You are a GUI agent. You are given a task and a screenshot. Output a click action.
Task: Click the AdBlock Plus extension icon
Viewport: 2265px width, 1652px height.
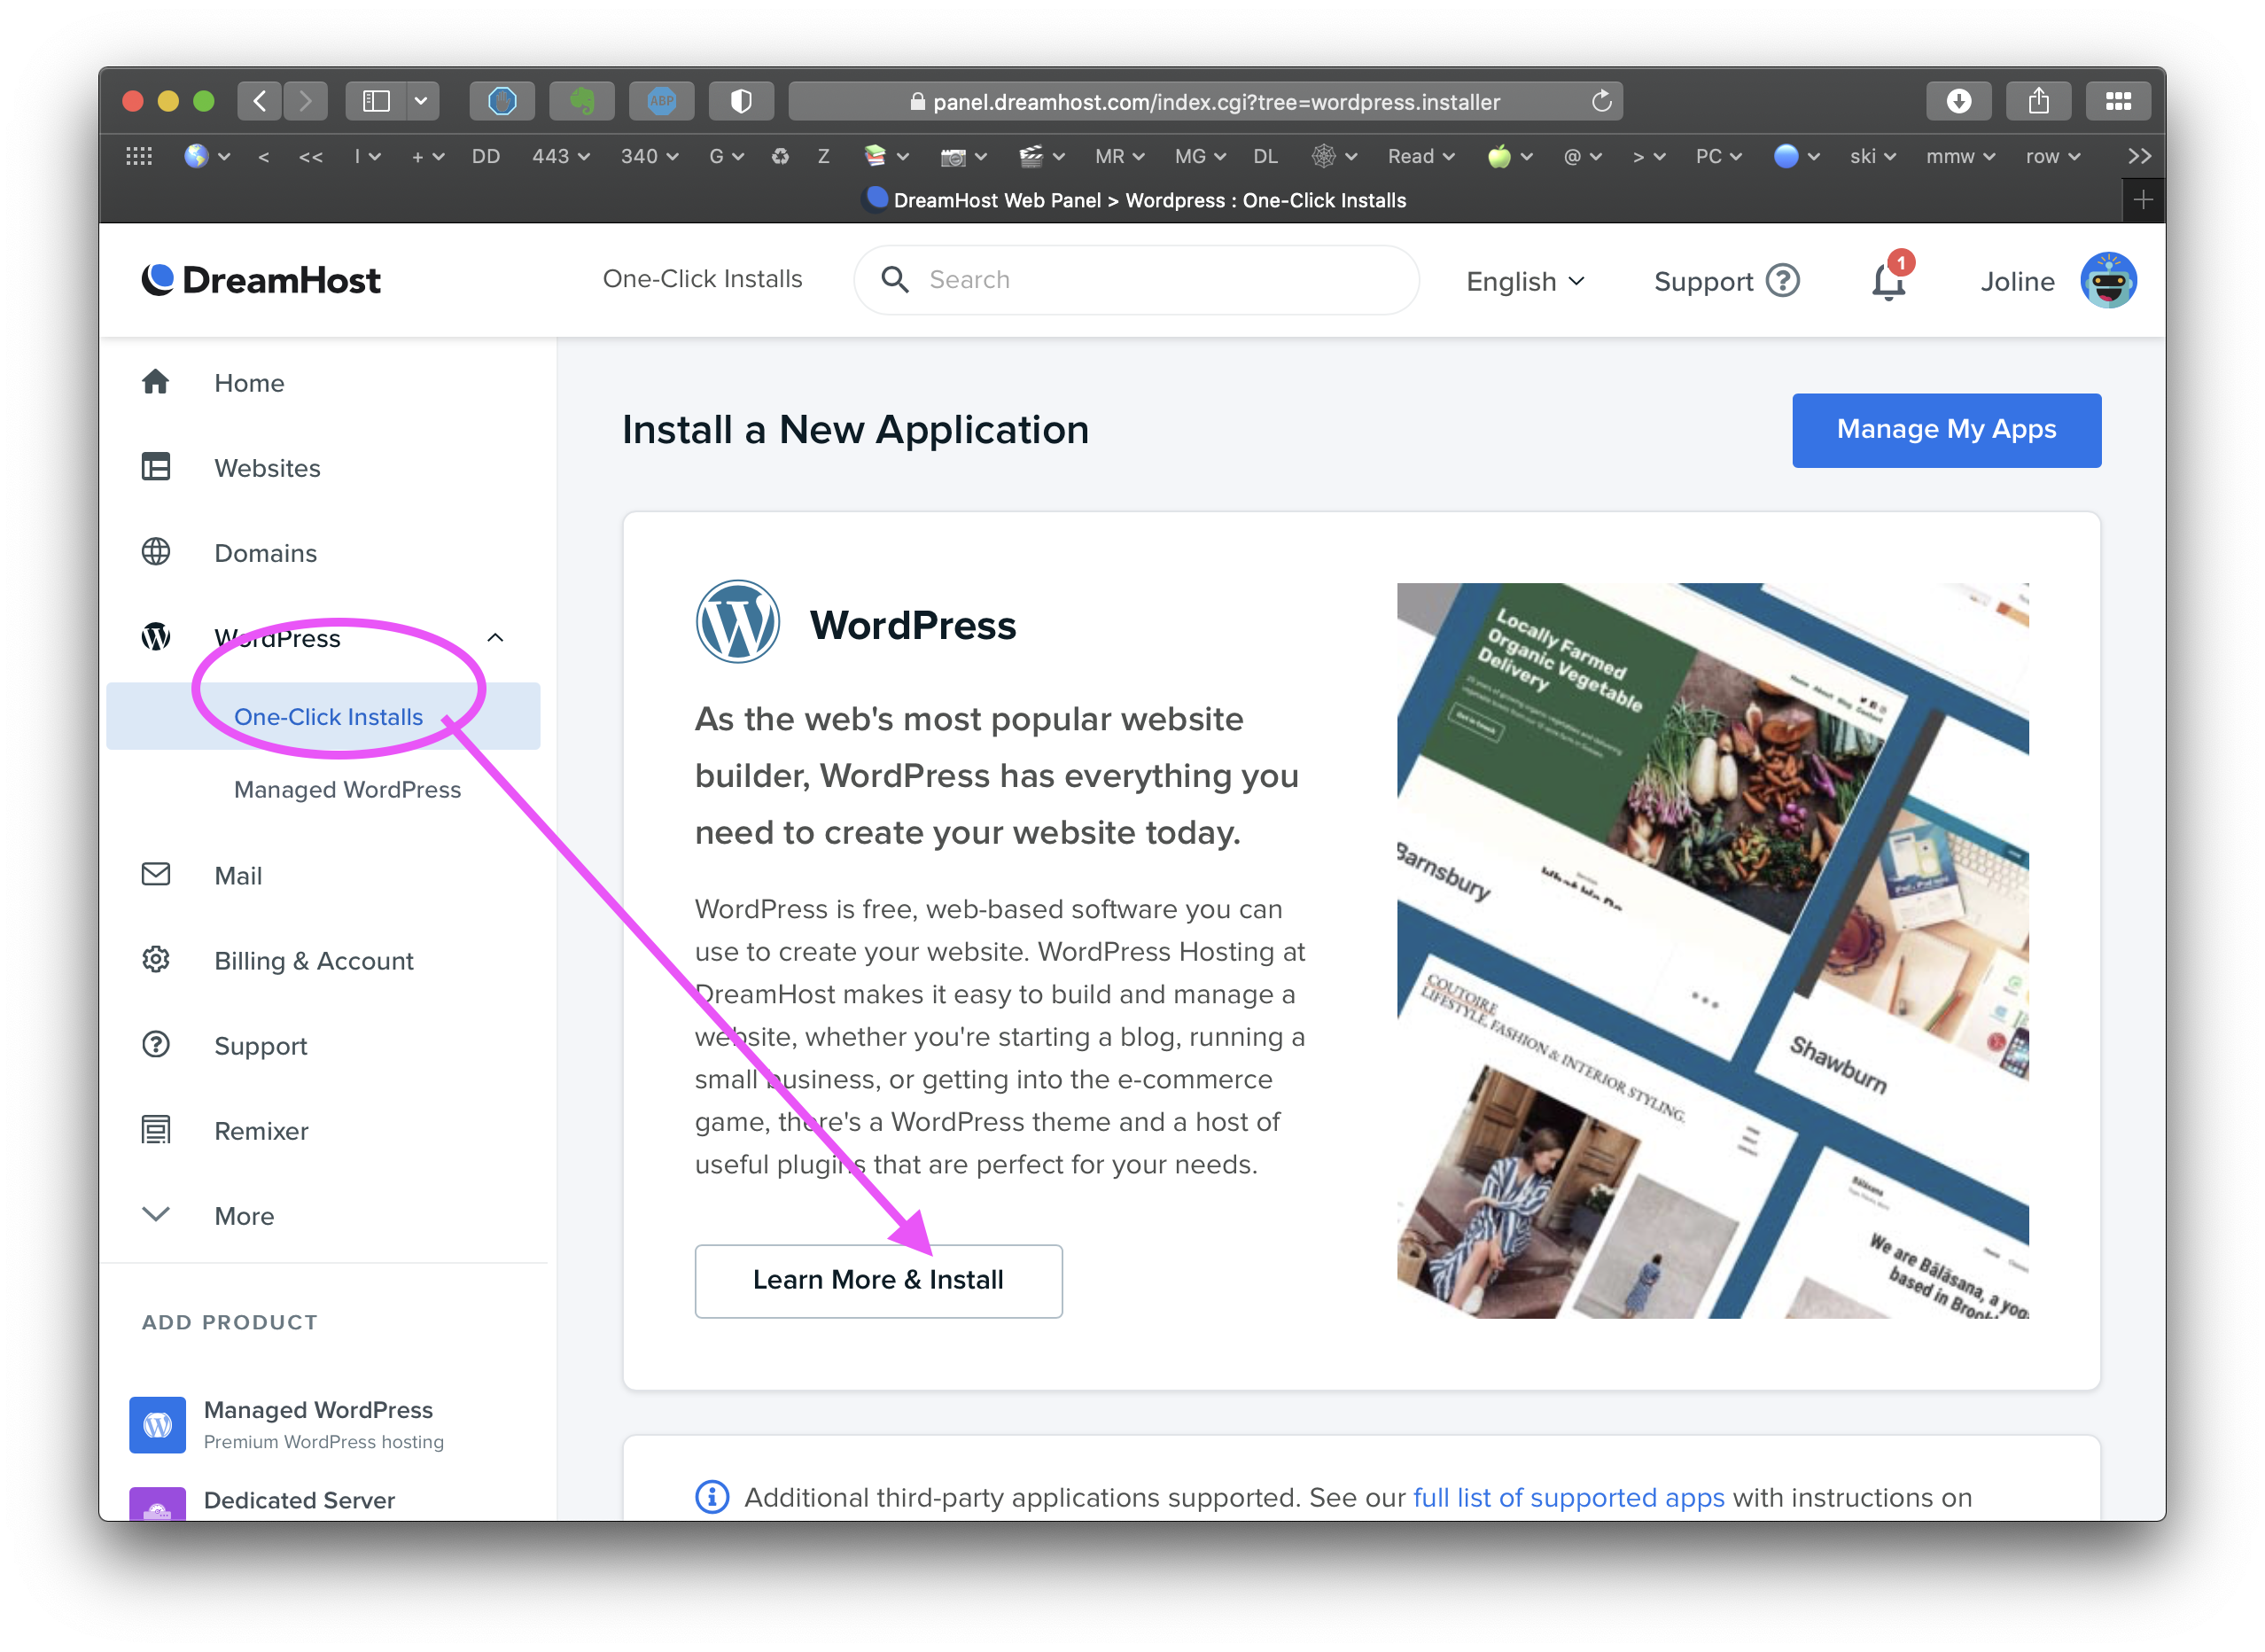[661, 101]
